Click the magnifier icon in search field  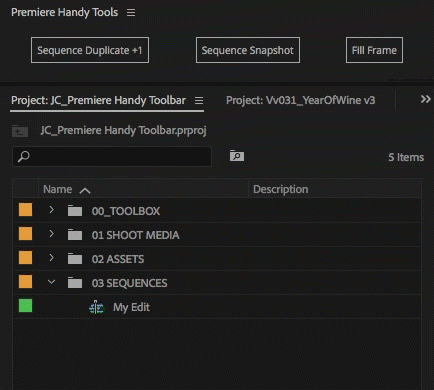click(x=24, y=156)
